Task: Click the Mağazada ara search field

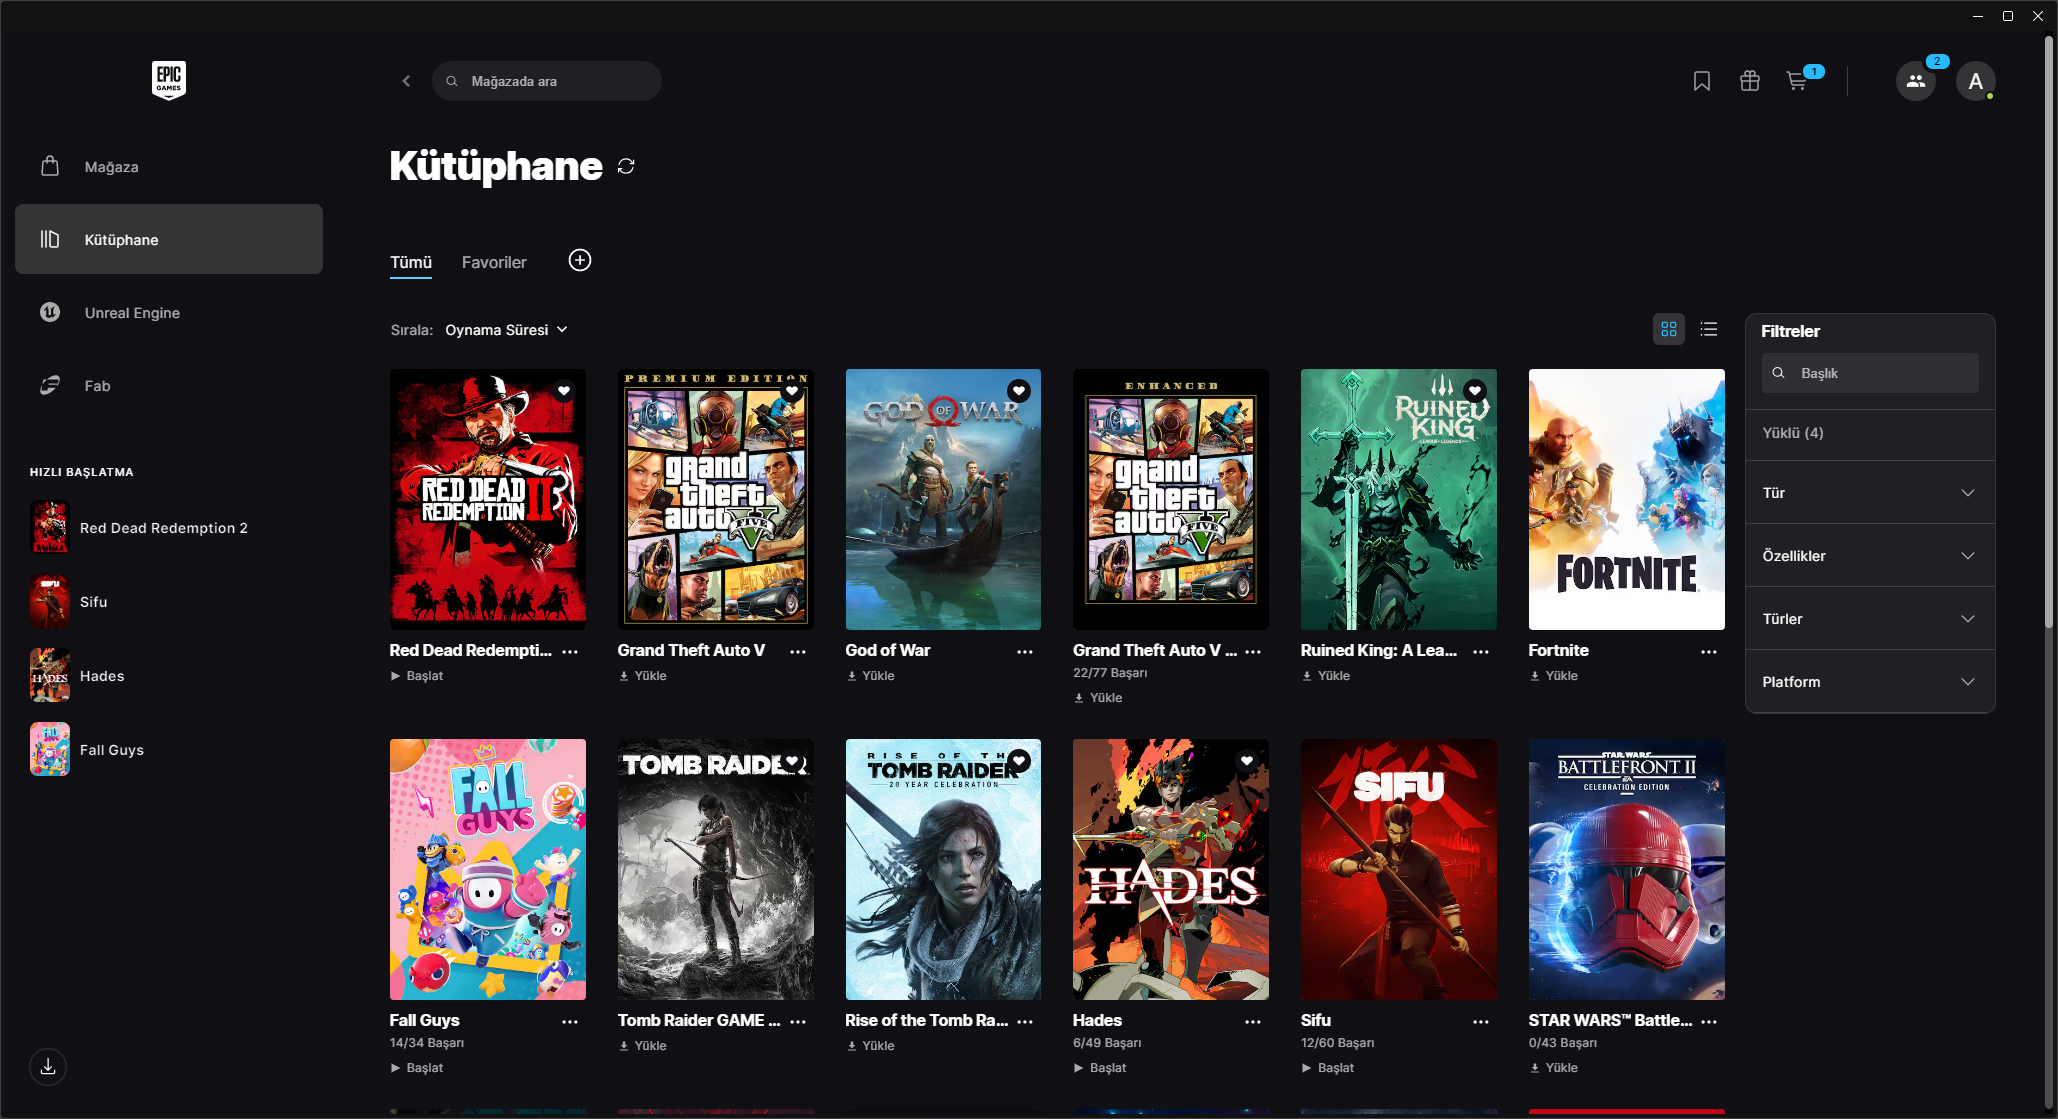Action: click(547, 81)
